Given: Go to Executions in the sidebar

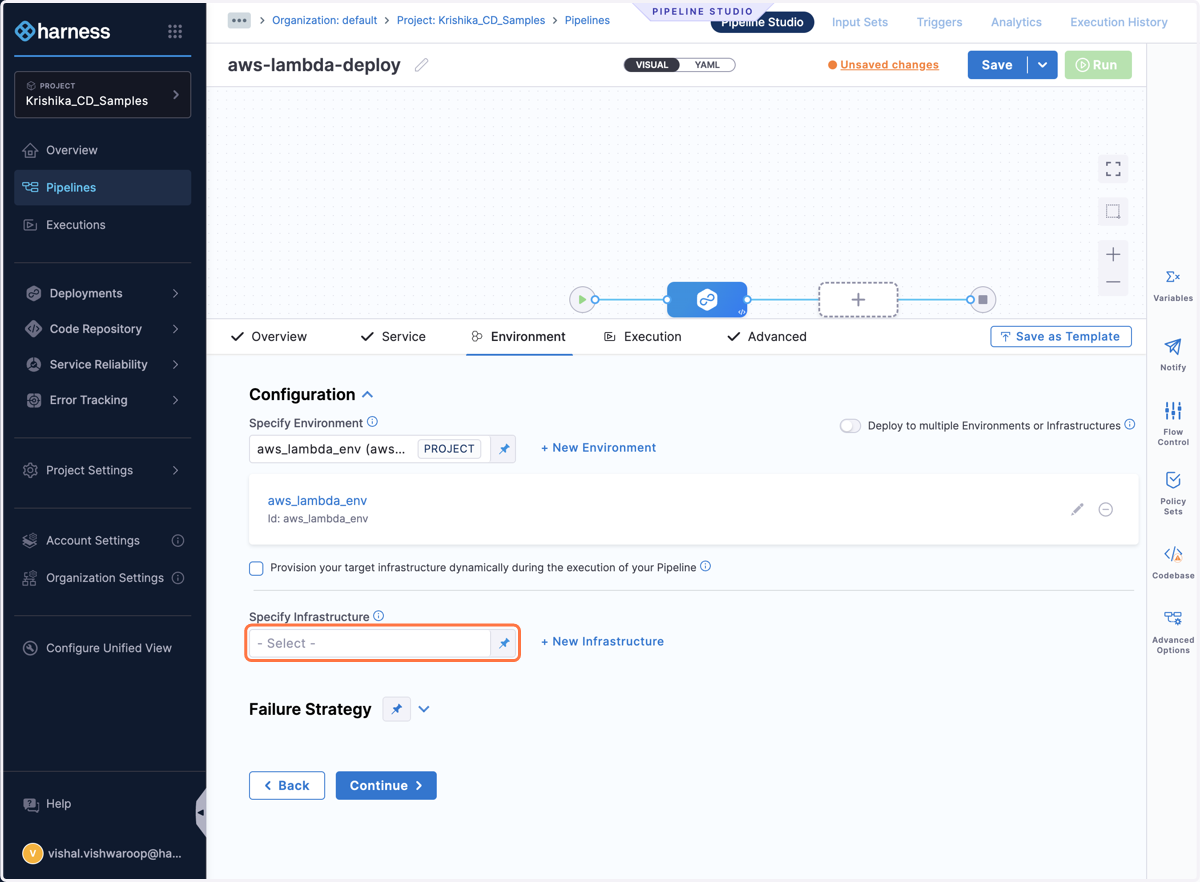Looking at the screenshot, I should coord(102,225).
